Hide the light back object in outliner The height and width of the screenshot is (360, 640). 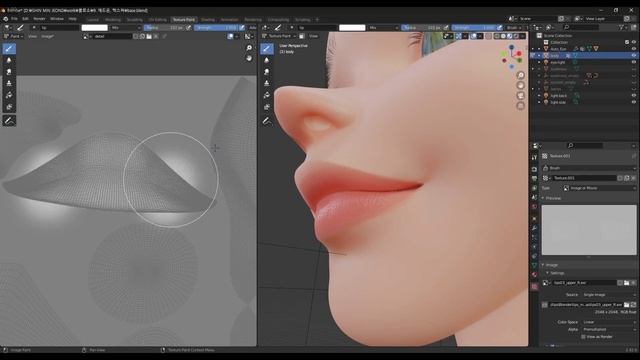(634, 96)
